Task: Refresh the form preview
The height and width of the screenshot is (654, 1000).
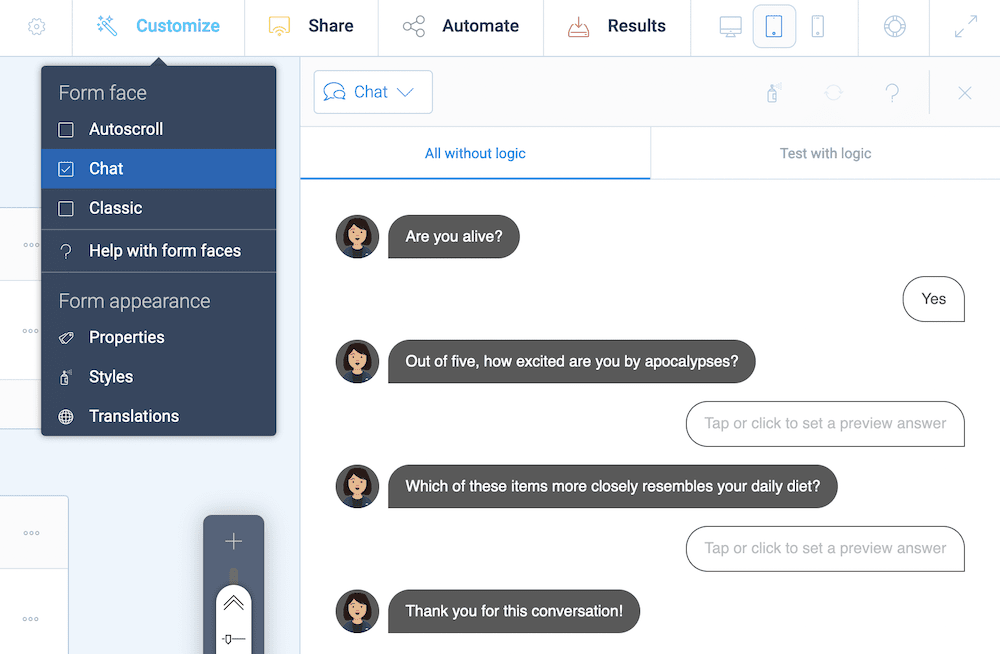Action: click(833, 92)
